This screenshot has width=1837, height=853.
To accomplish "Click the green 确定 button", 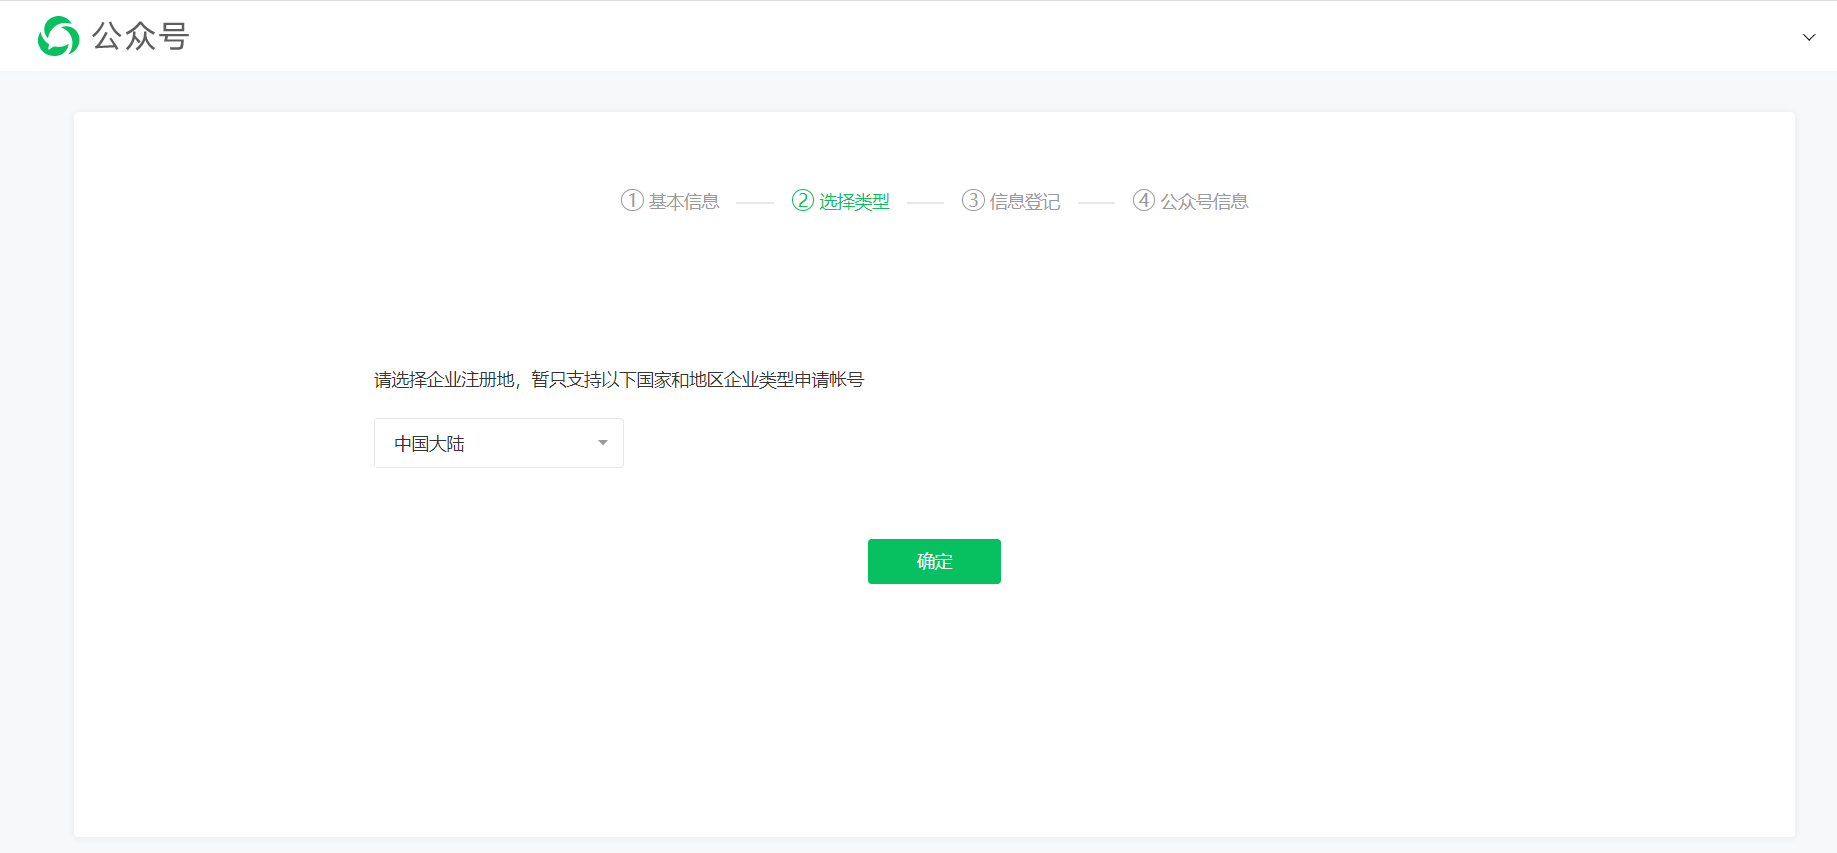I will point(934,561).
